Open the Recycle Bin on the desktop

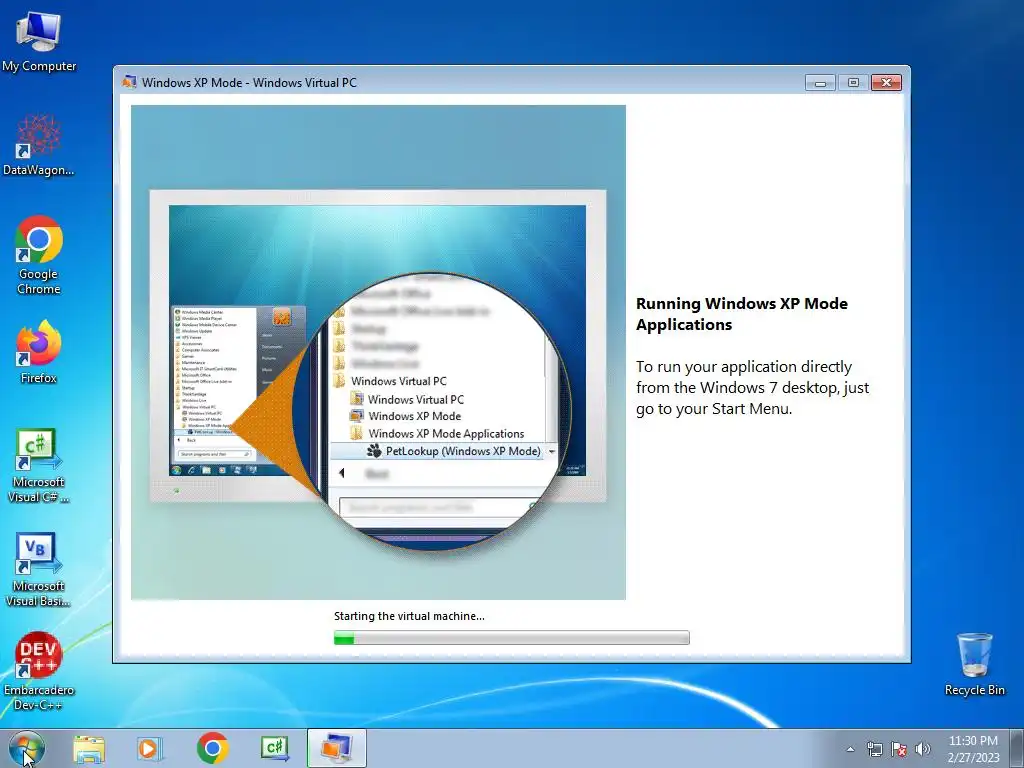(x=974, y=664)
